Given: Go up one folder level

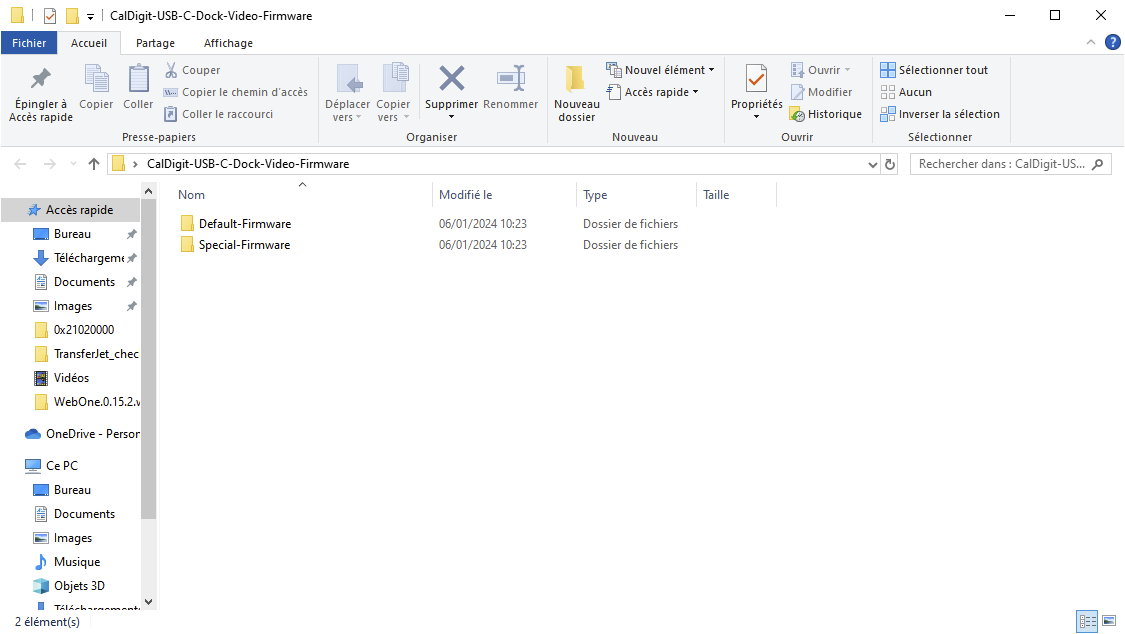Looking at the screenshot, I should pos(93,164).
